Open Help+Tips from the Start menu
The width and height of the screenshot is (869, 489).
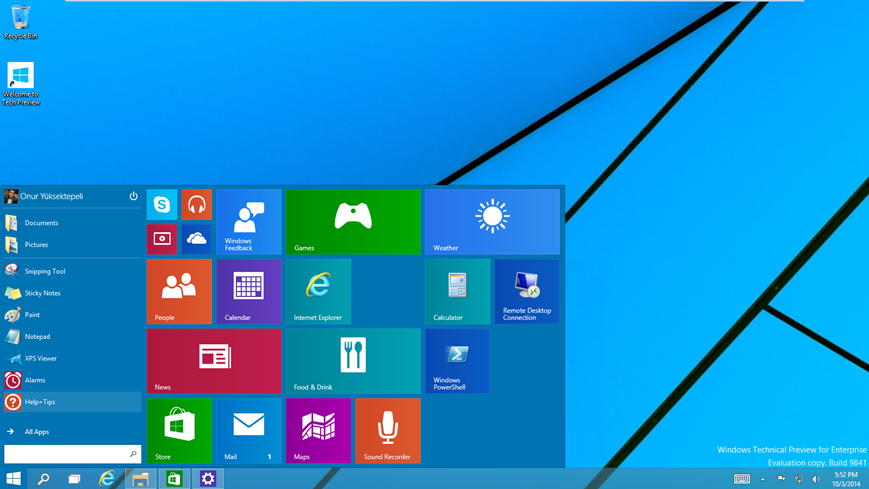72,402
